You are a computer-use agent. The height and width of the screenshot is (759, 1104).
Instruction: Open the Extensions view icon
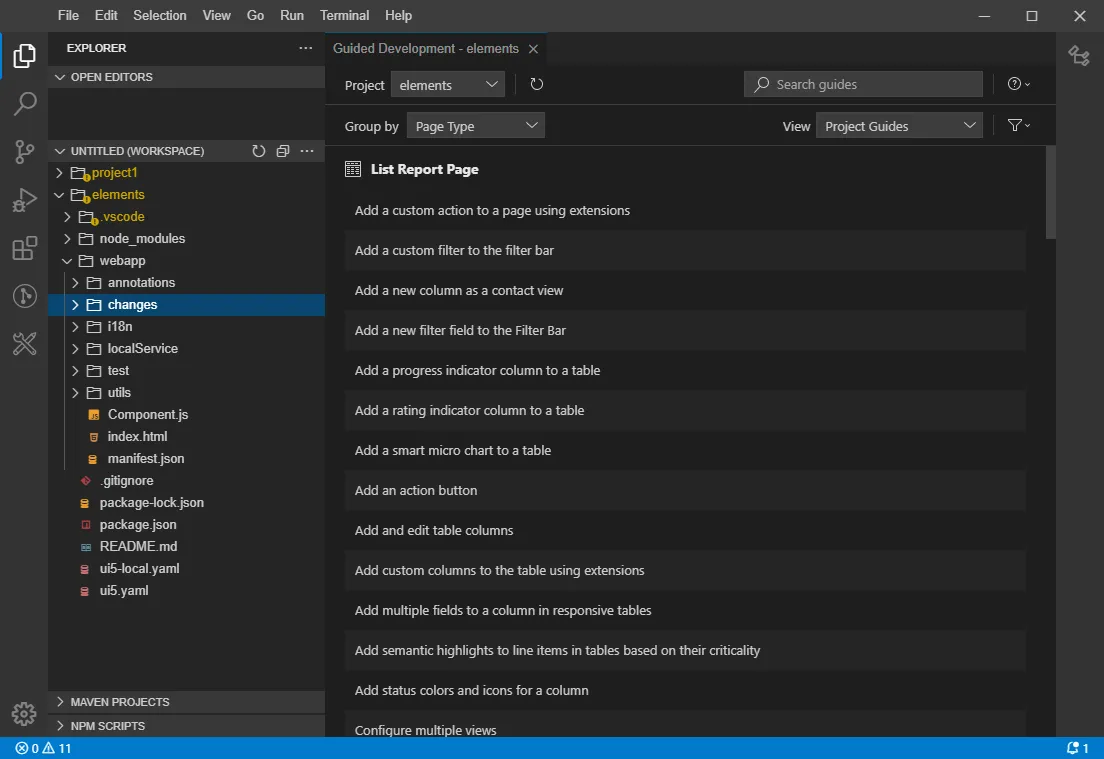pyautogui.click(x=24, y=248)
